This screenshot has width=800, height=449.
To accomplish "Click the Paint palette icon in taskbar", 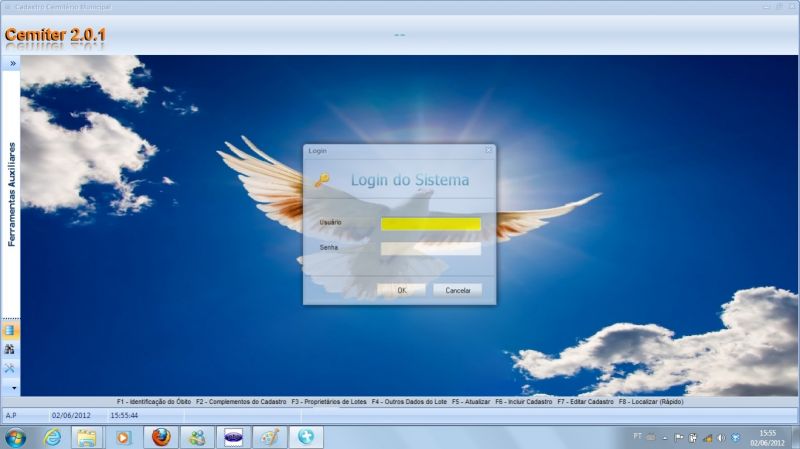I will point(269,437).
